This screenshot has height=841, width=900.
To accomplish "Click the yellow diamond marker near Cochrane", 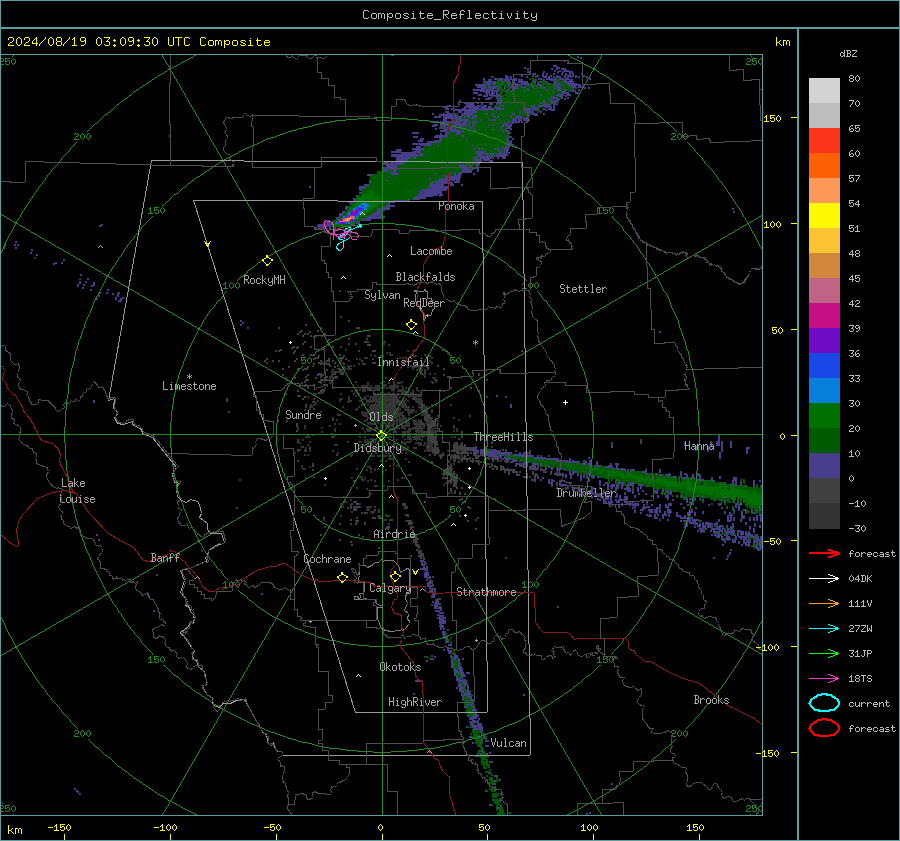I will coord(342,577).
